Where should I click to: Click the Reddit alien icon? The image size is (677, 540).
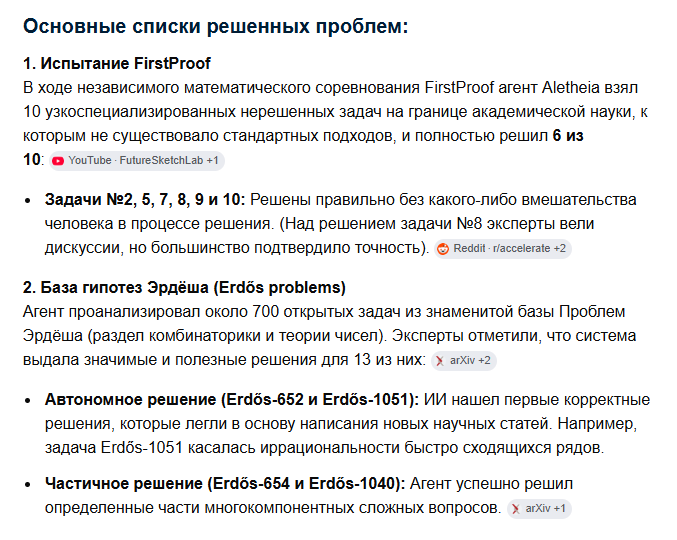(443, 249)
